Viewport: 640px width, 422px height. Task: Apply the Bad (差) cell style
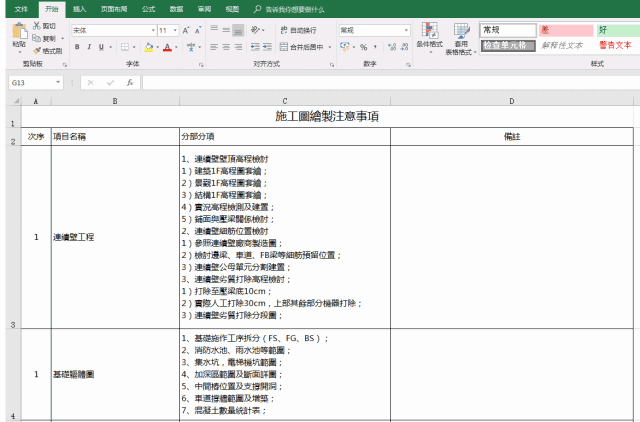(x=566, y=30)
